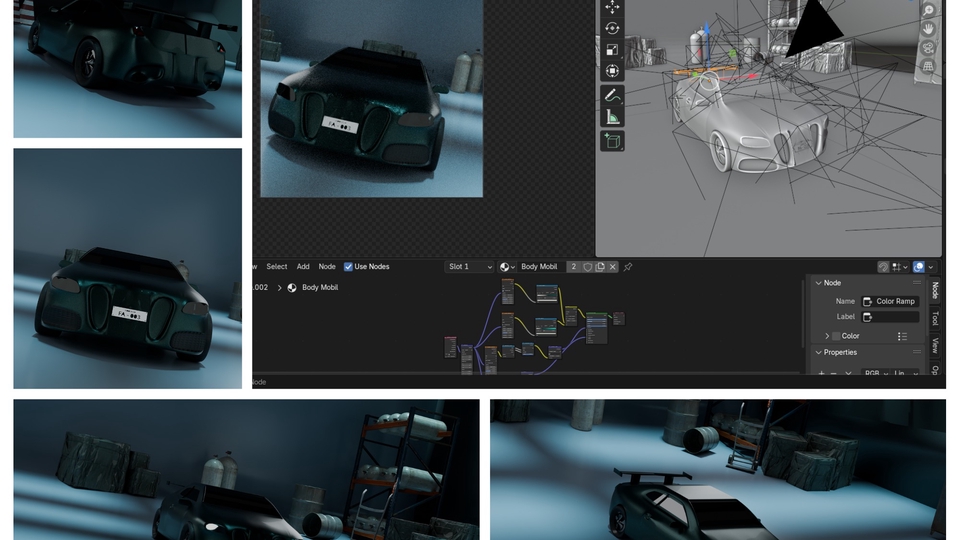Open the Add menu in node editor
This screenshot has height=540, width=960.
pos(303,267)
